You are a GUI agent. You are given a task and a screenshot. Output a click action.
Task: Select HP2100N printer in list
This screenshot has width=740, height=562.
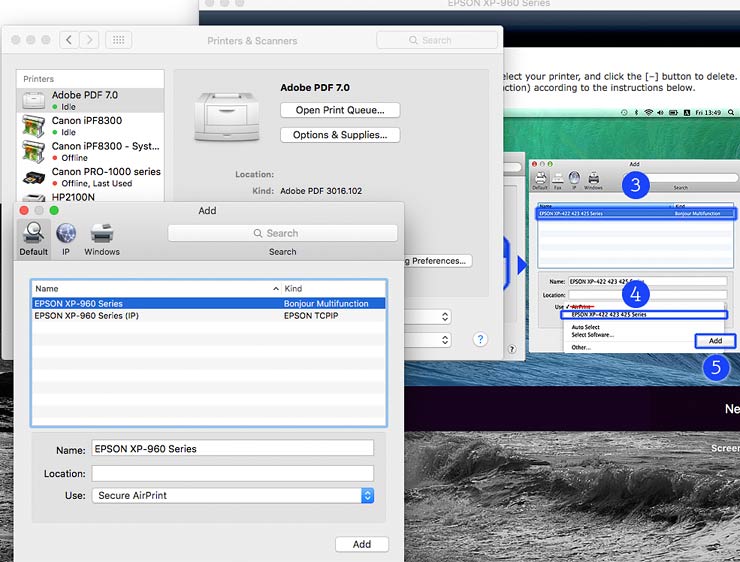coord(91,197)
